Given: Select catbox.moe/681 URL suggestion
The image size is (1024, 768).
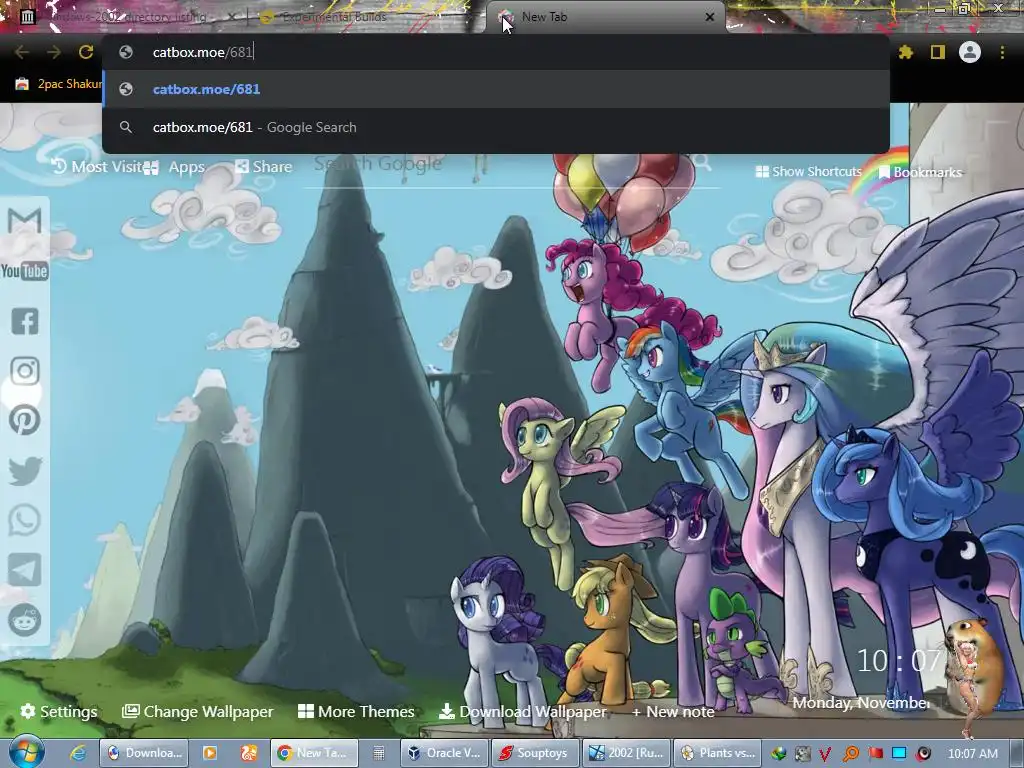Looking at the screenshot, I should [496, 89].
